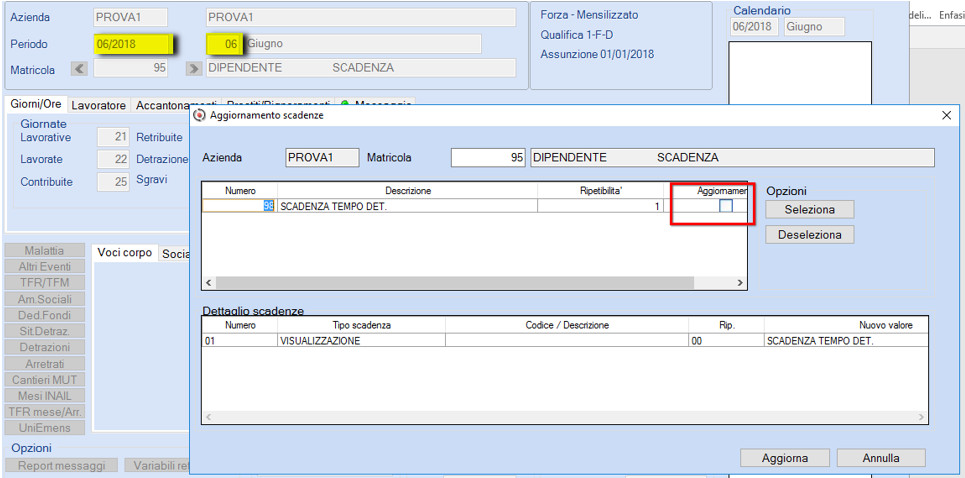The image size is (965, 478).
Task: Click the UniEmens side button
Action: click(x=44, y=428)
